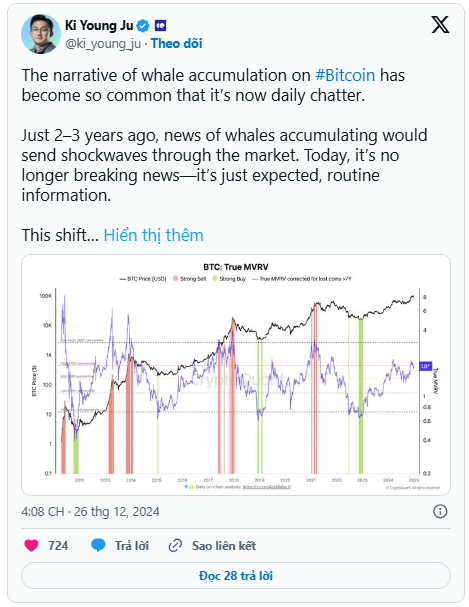The width and height of the screenshot is (469, 607).
Task: Click the affiliation badge beside the name
Action: [161, 26]
